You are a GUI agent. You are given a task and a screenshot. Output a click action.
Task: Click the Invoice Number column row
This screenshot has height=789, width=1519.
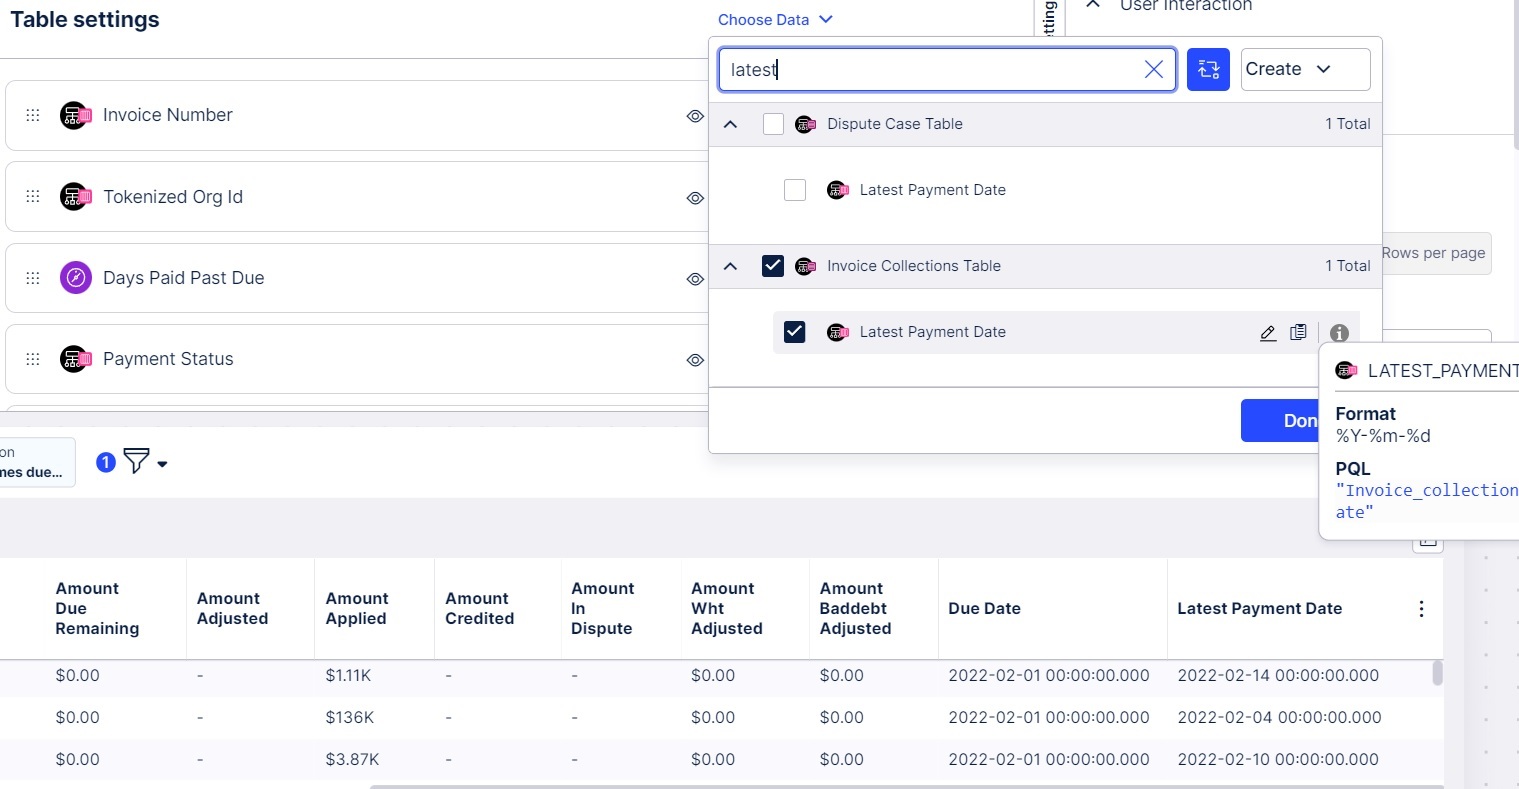click(x=357, y=115)
